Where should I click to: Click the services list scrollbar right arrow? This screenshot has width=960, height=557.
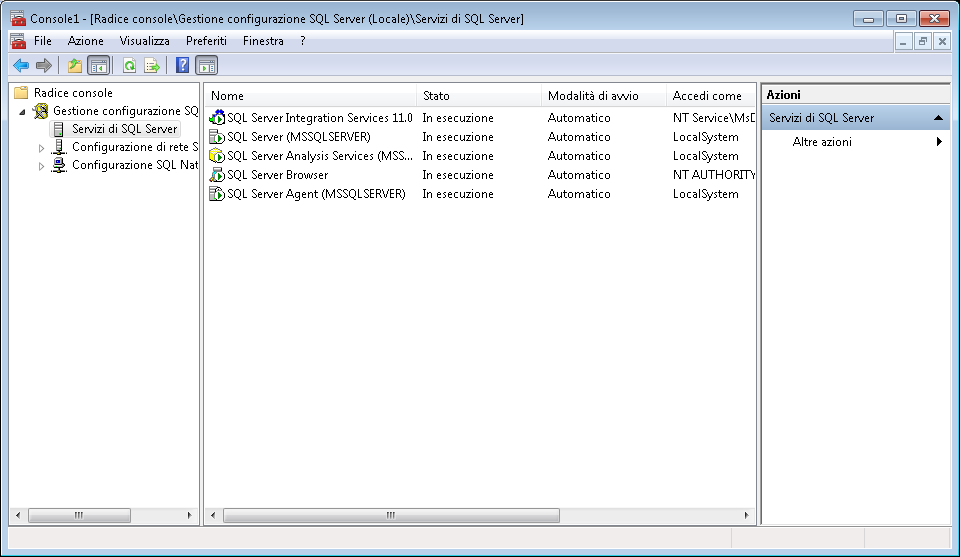[x=746, y=515]
